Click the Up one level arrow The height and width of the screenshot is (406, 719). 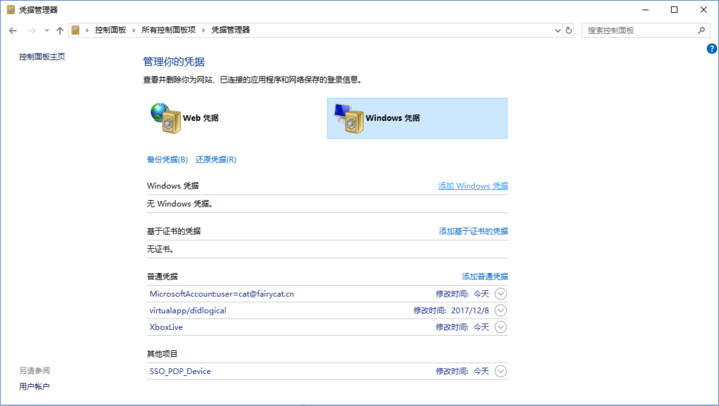click(x=60, y=31)
